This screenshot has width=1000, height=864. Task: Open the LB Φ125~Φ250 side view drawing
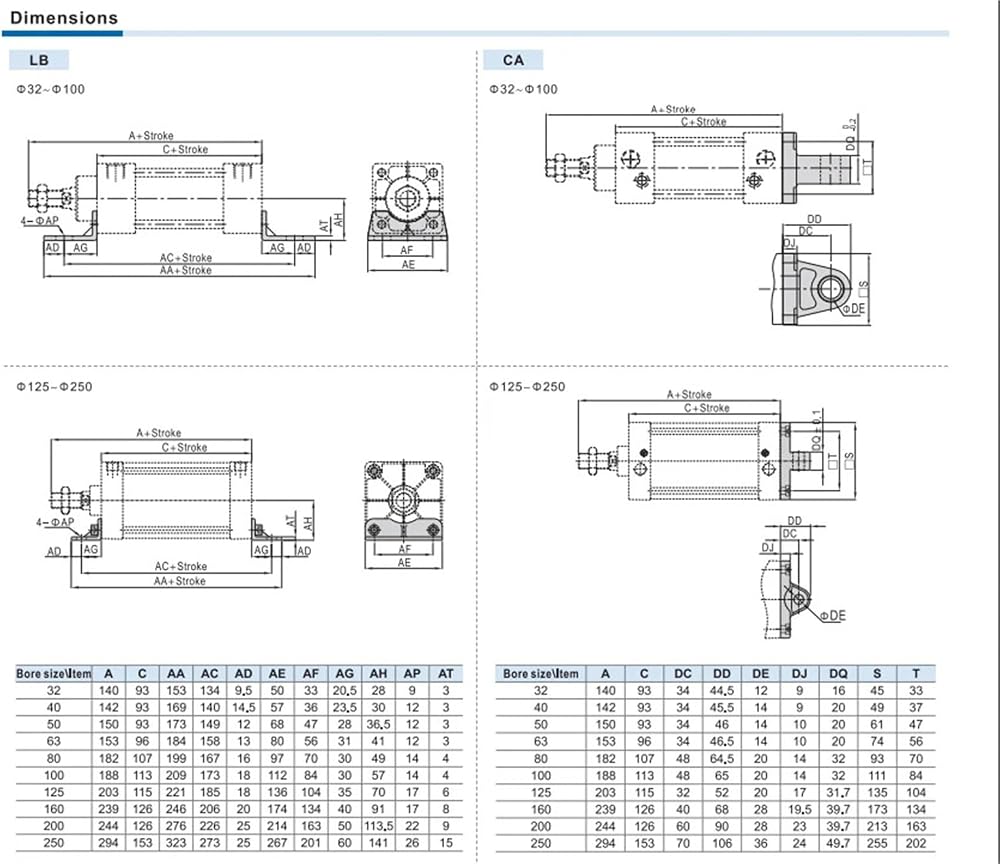(175, 507)
